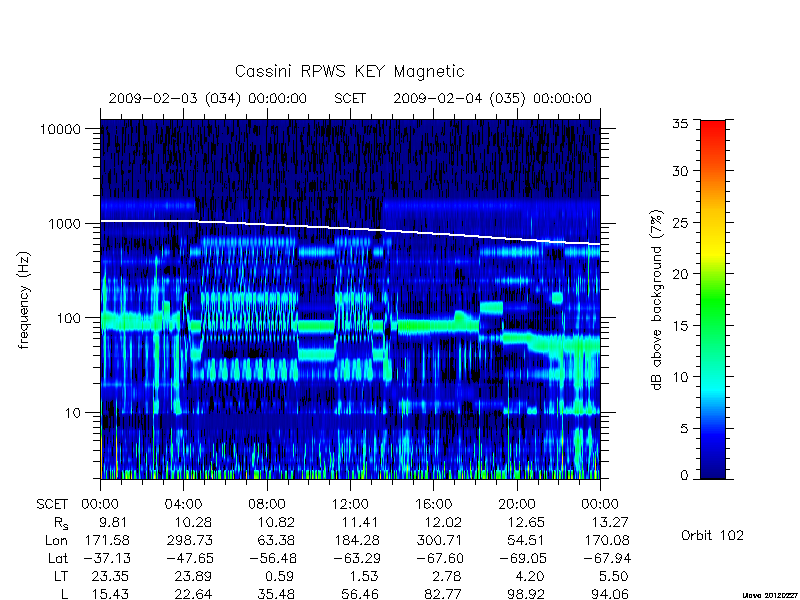Click the '100' frequency tick label

pyautogui.click(x=69, y=318)
